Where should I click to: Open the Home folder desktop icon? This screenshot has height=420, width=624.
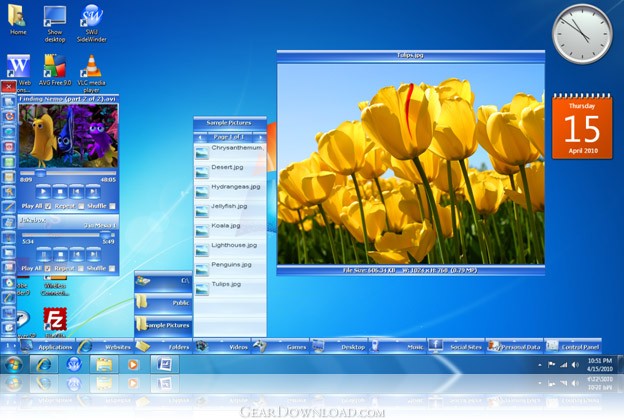click(x=18, y=20)
